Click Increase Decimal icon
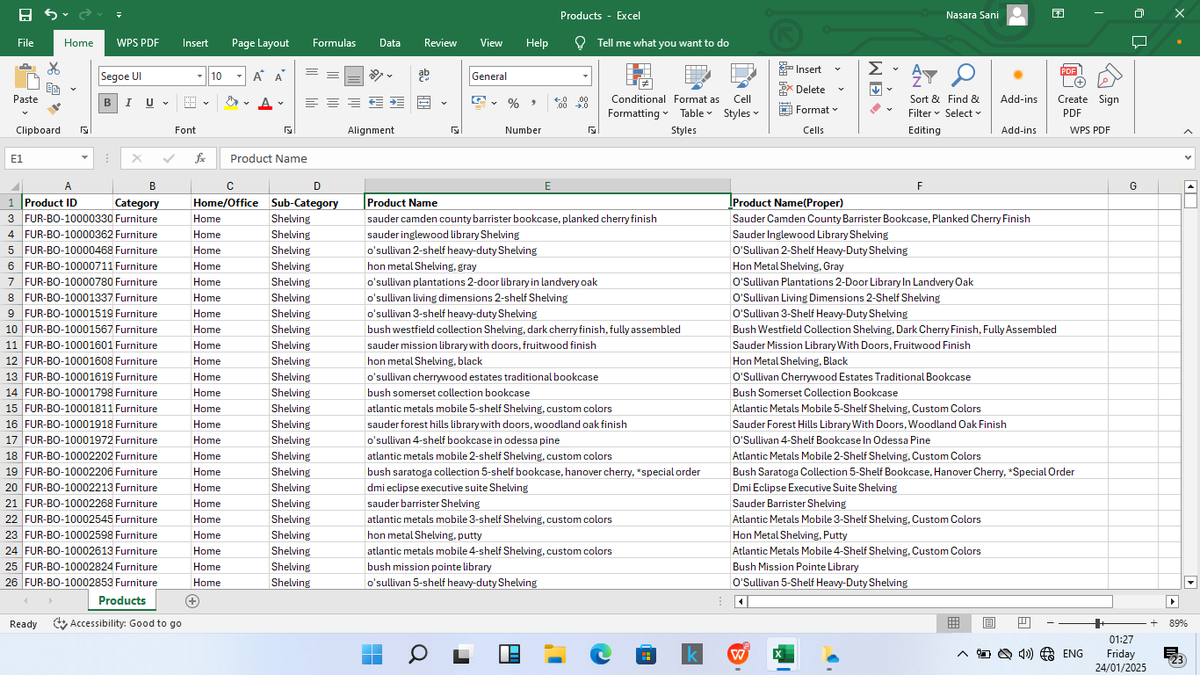 click(x=561, y=103)
